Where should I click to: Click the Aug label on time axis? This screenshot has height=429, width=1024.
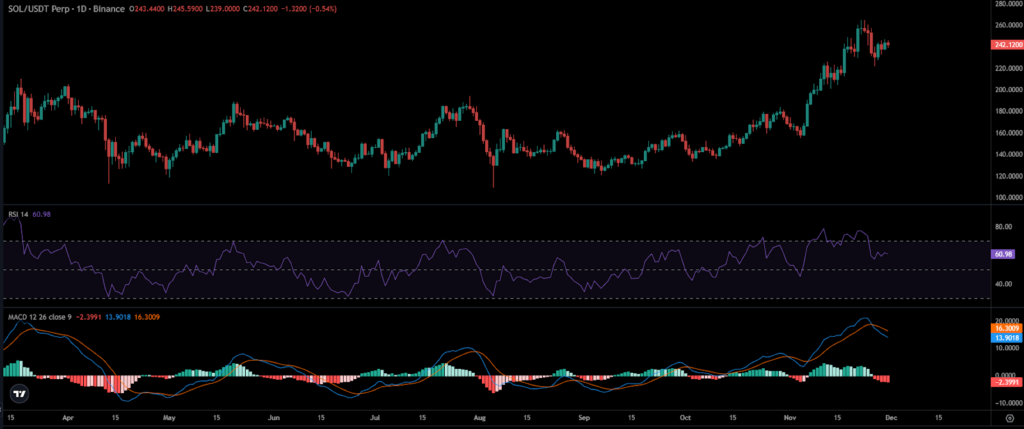tap(479, 416)
